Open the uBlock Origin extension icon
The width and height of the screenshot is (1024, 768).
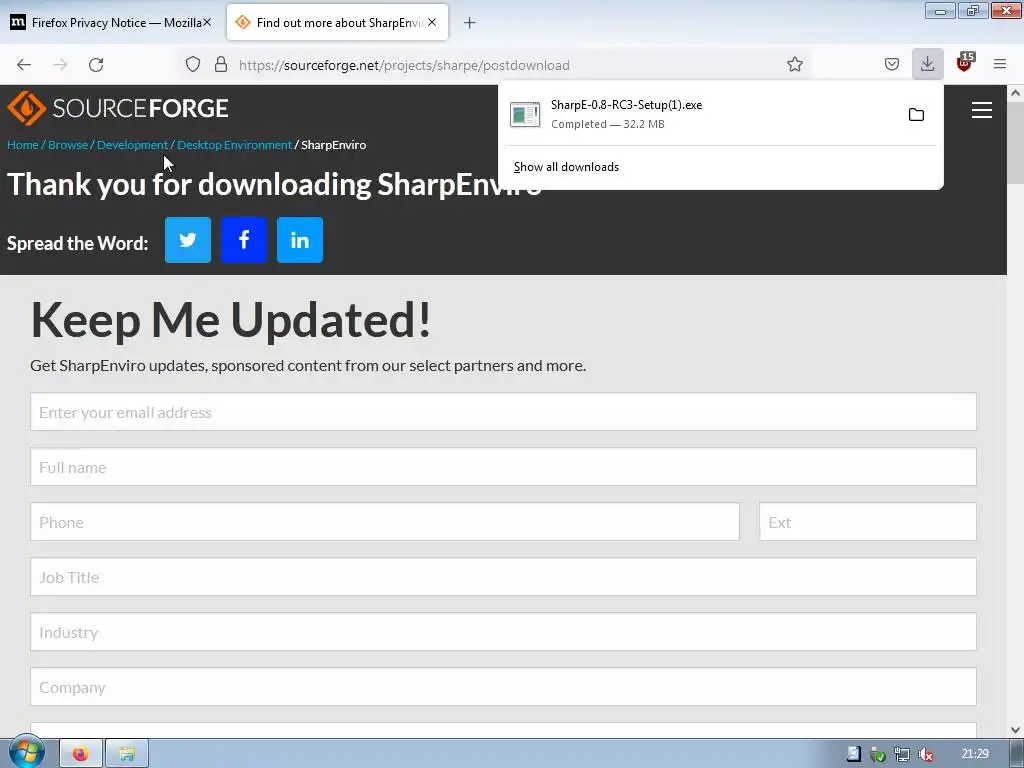tap(965, 63)
